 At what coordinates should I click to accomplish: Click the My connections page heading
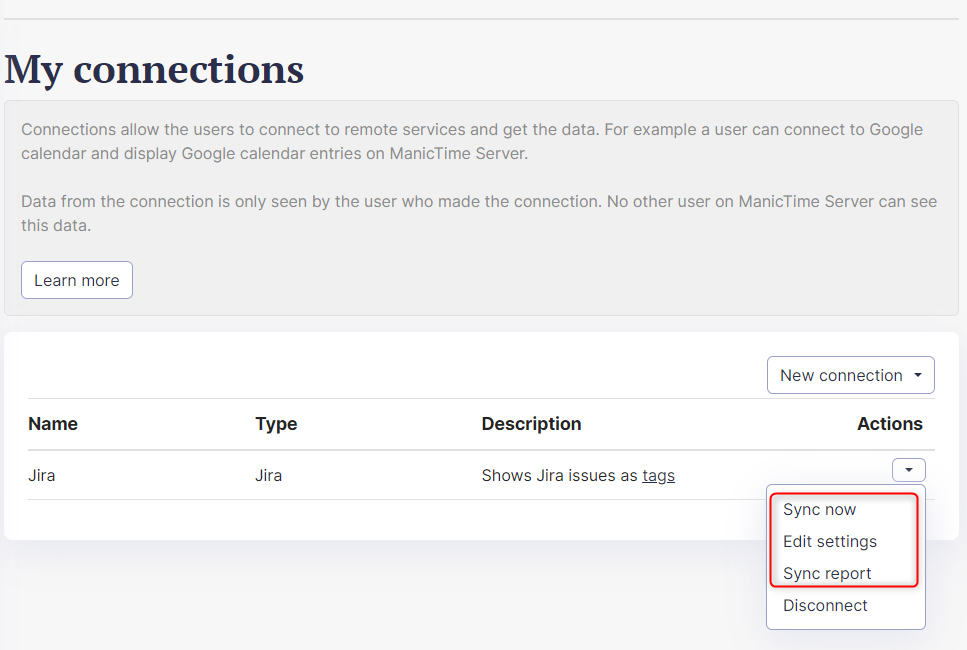154,69
